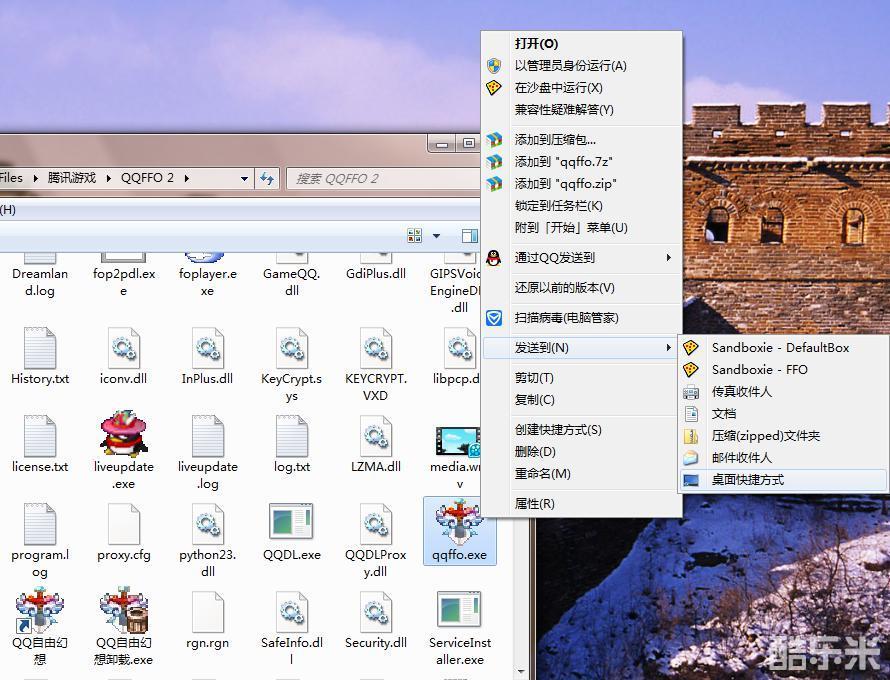Send to 桌面快捷方式
The image size is (890, 680).
784,480
